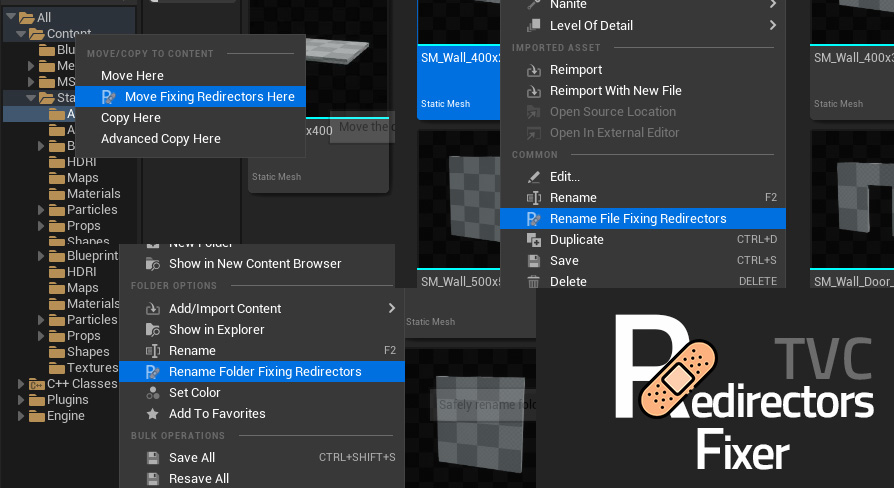The height and width of the screenshot is (488, 894).
Task: Expand the Blueprint folder arrow
Action: tap(40, 256)
